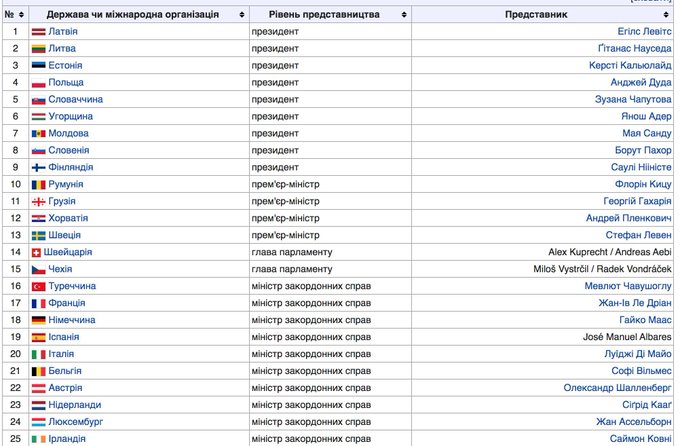680x446 pixels.
Task: Open Жан-Ів Ле Дріан representative link
Action: [x=635, y=303]
